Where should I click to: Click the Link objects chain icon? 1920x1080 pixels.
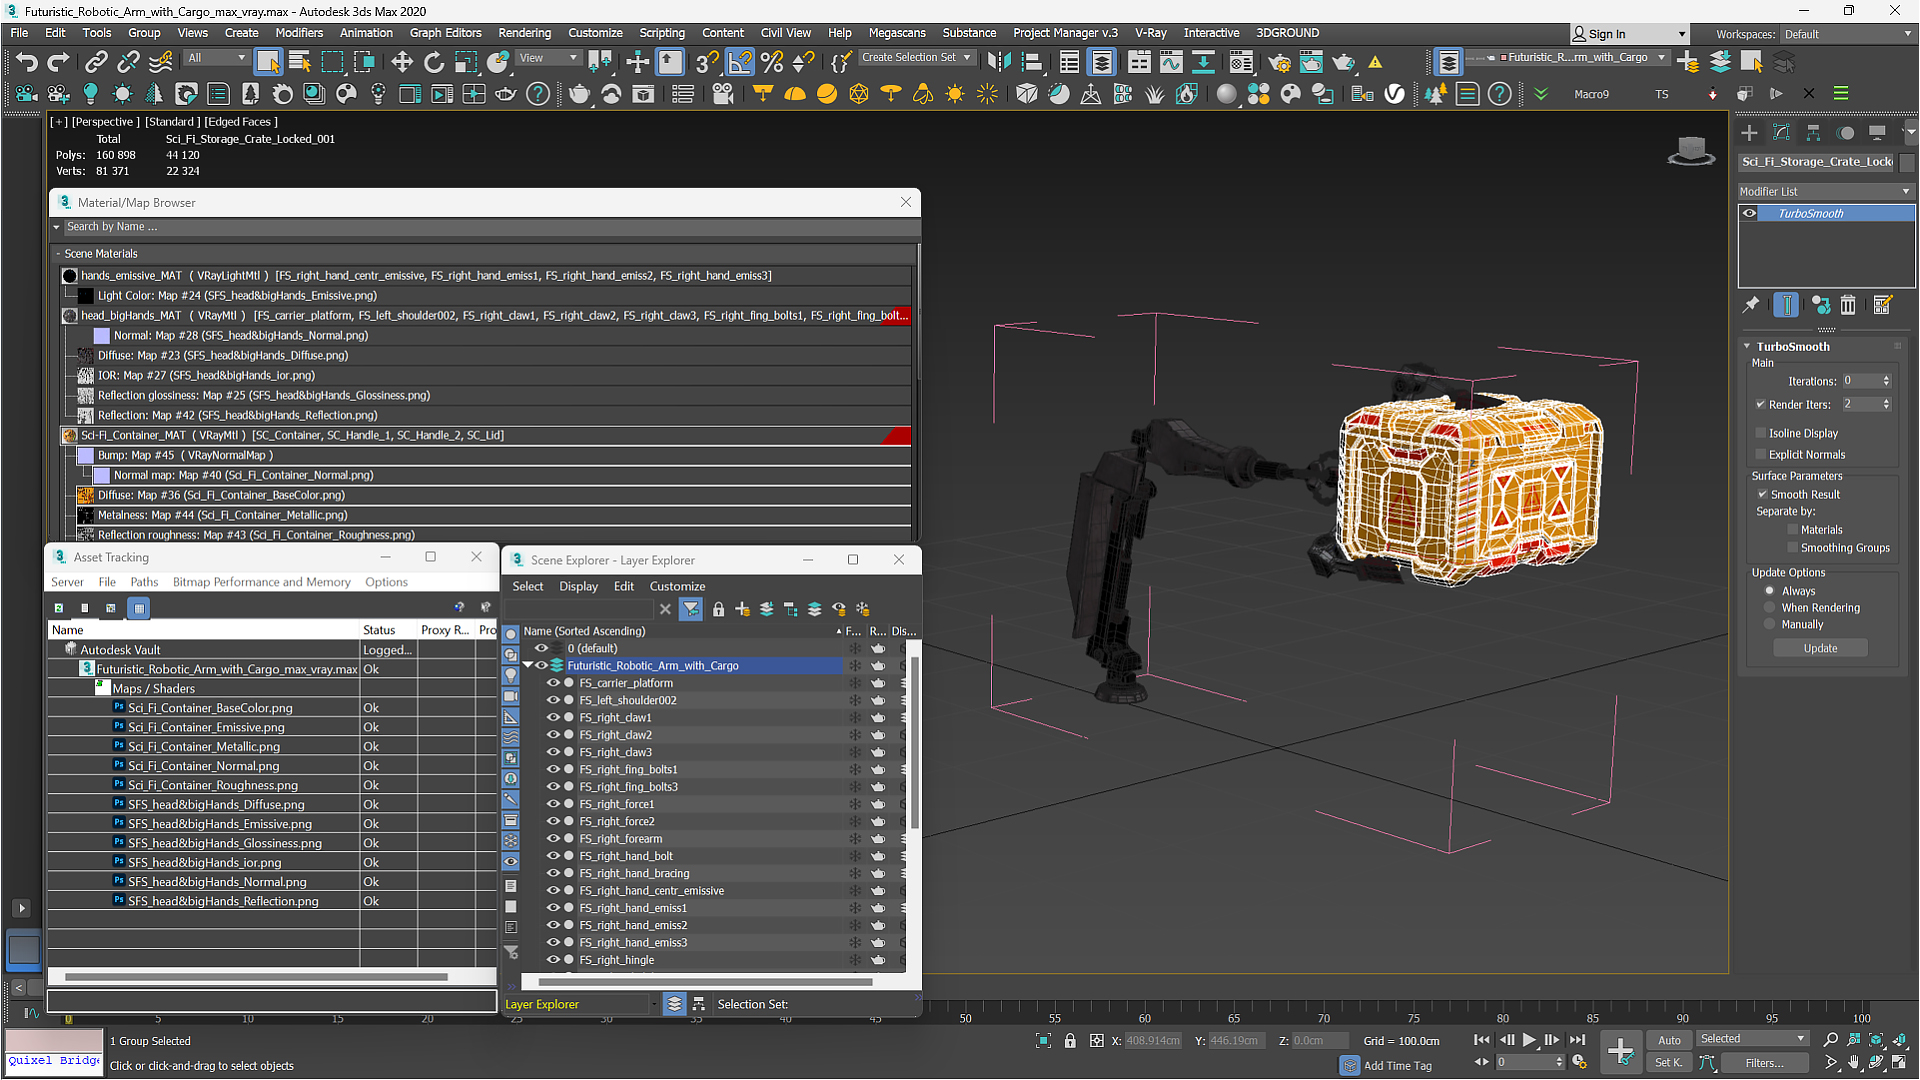pyautogui.click(x=96, y=62)
